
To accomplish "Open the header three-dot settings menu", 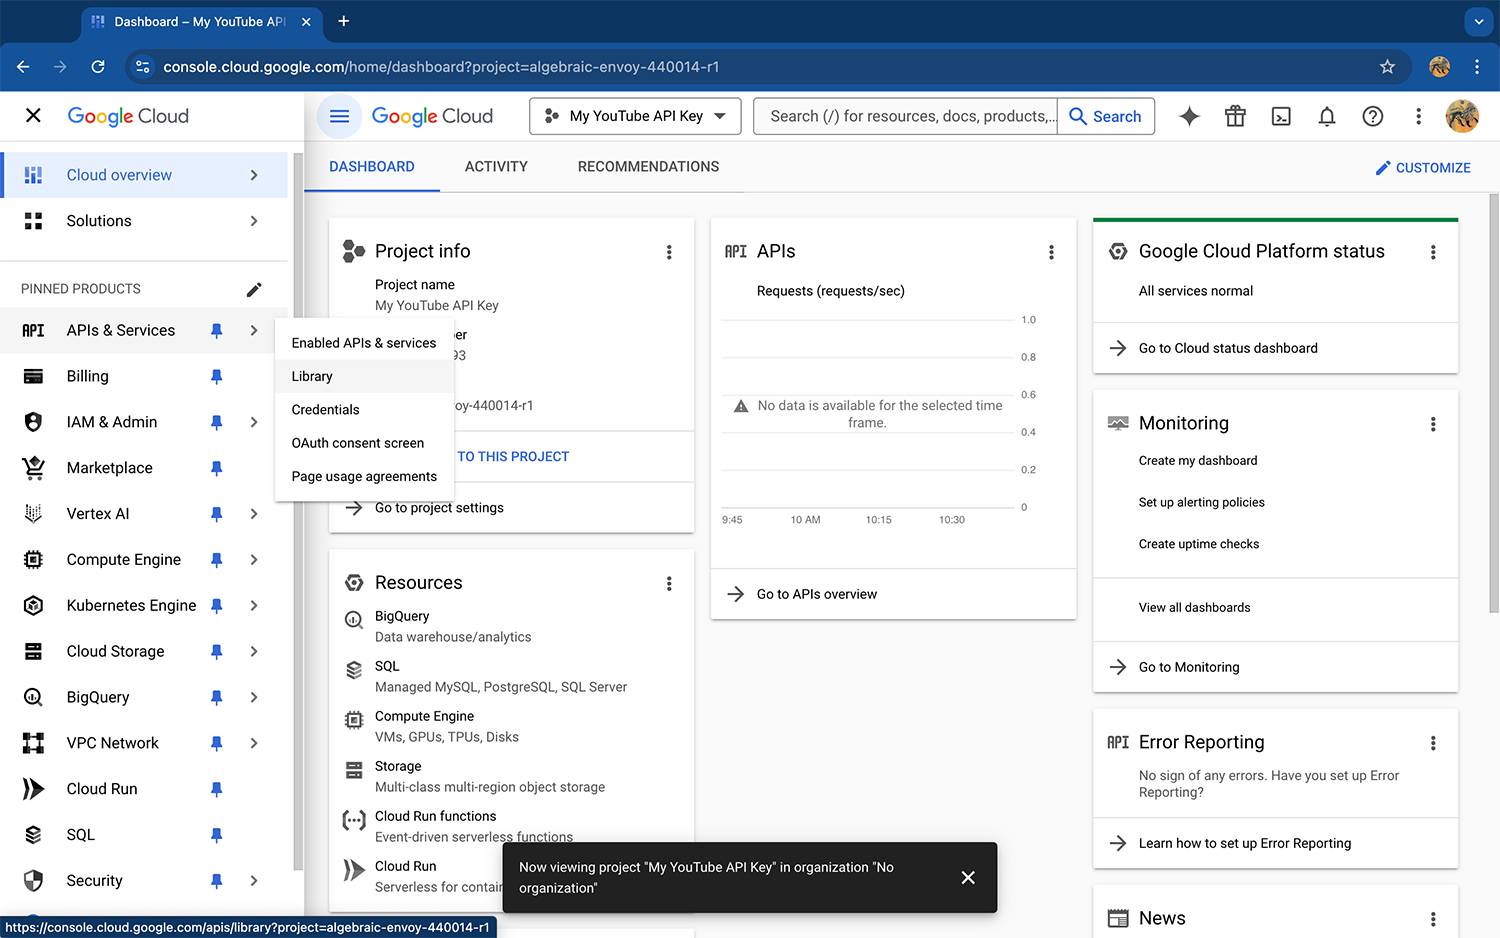I will [x=1418, y=116].
